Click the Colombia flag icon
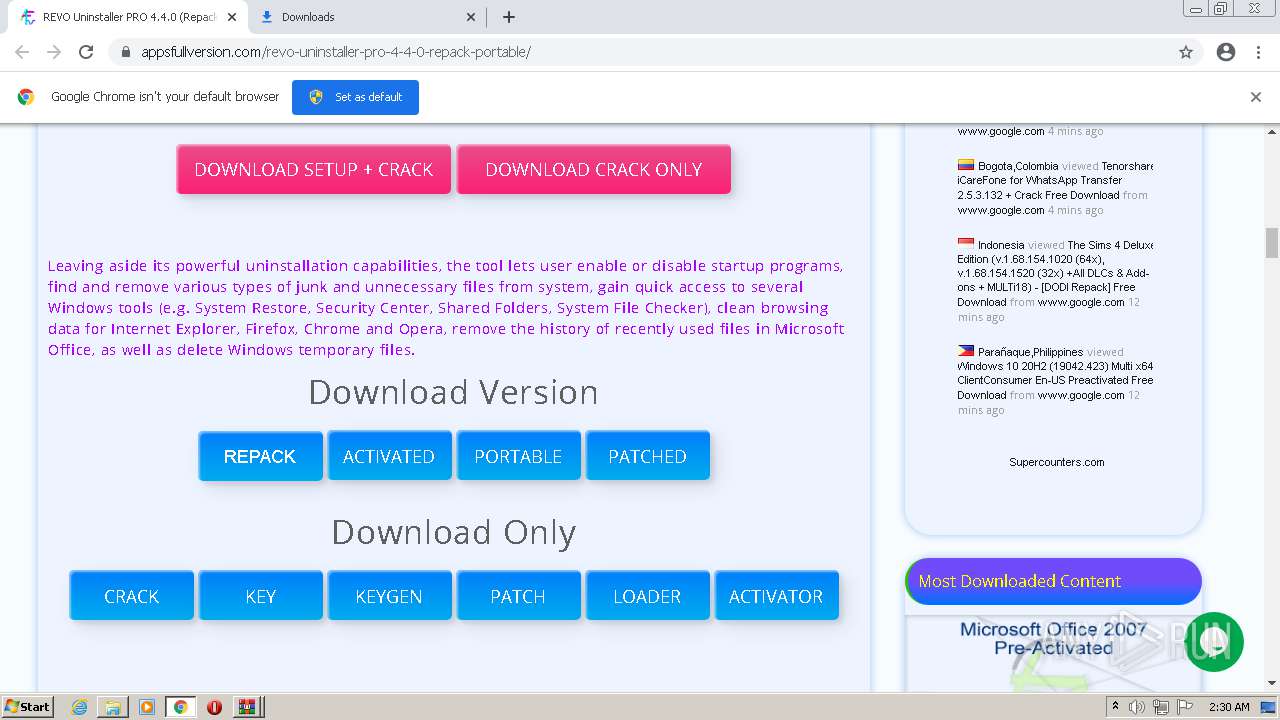The image size is (1280, 720). click(966, 166)
